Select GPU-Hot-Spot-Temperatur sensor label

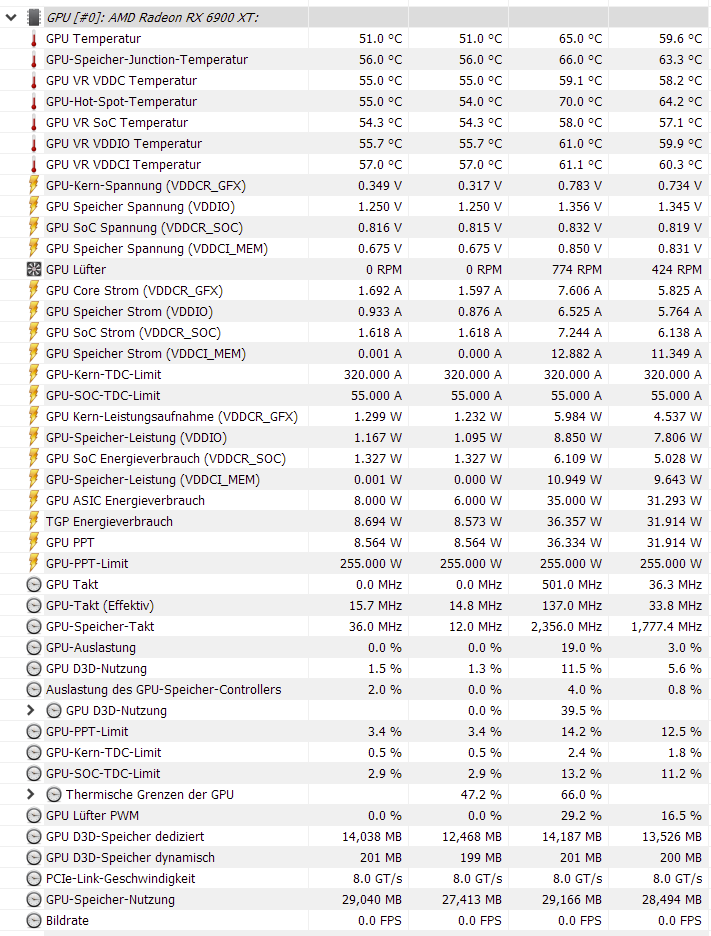[121, 101]
